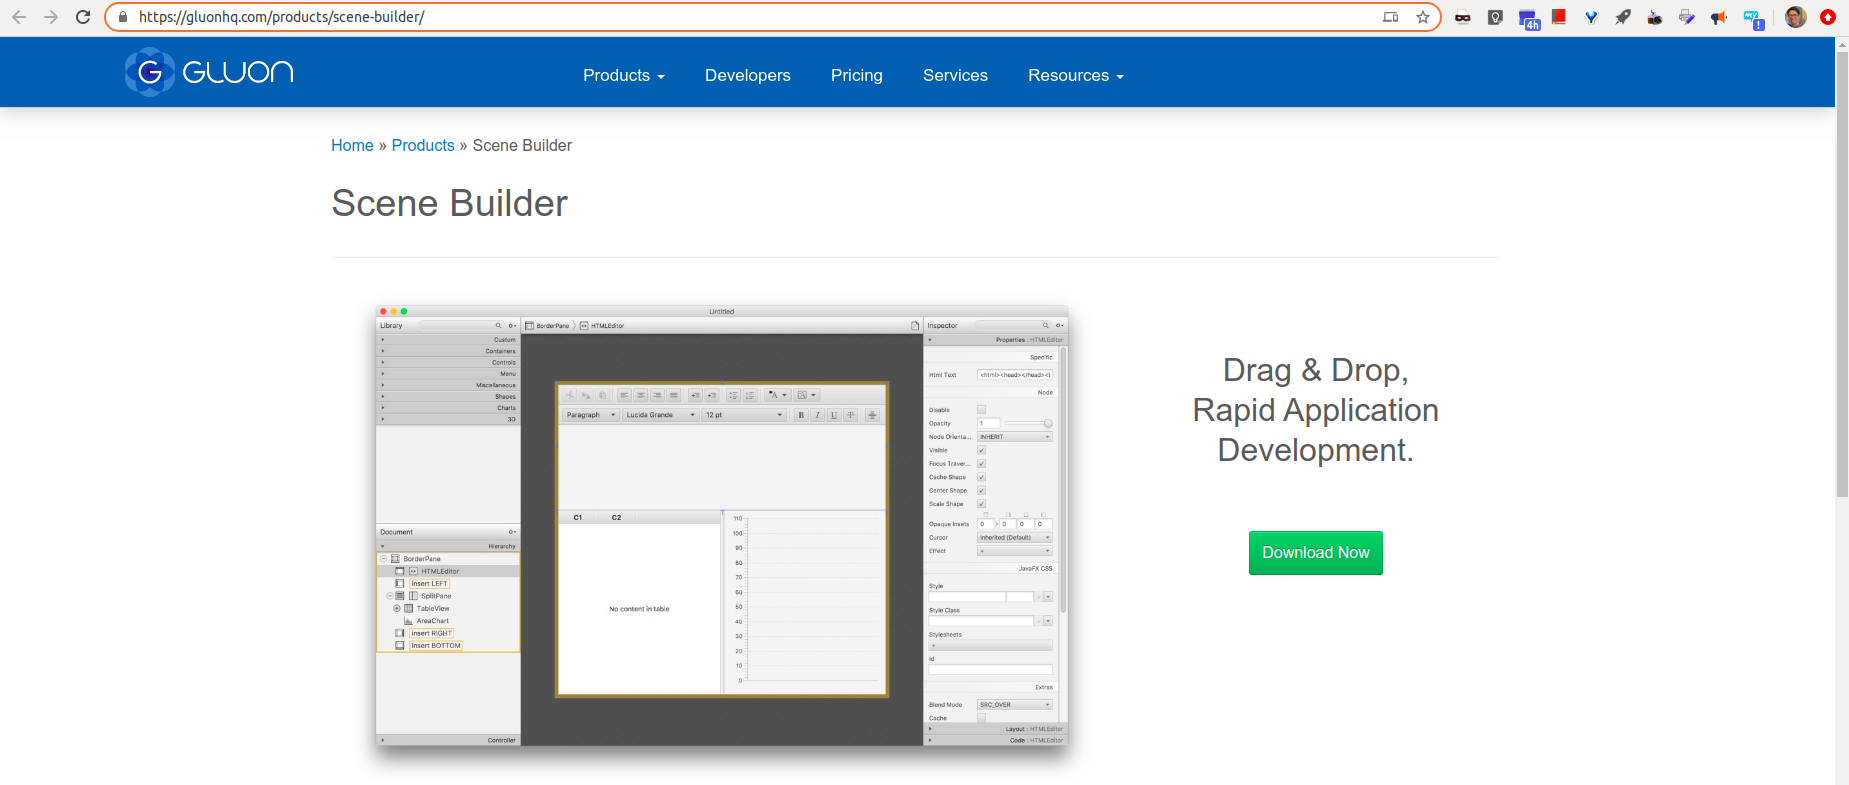Expand the Resources navigation dropdown
This screenshot has width=1849, height=785.
1076,76
